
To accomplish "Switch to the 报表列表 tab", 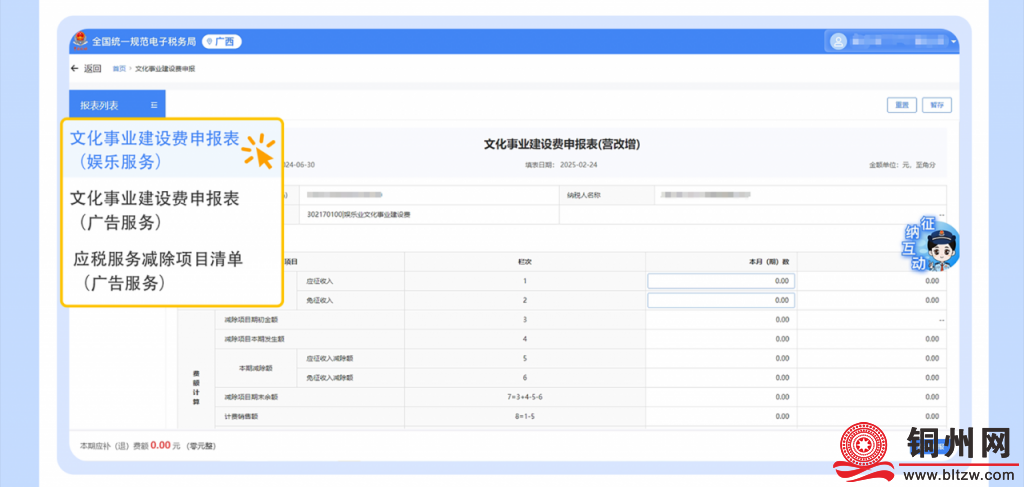I will [100, 105].
